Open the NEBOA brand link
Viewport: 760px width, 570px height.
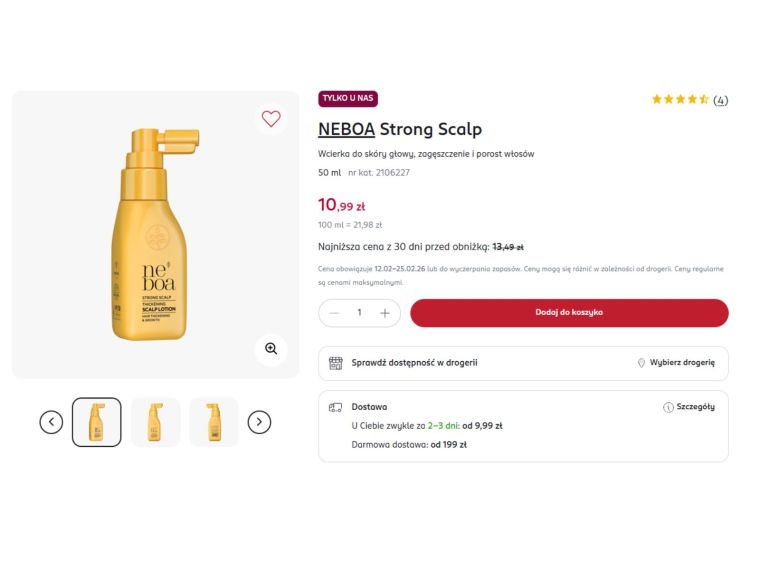[346, 129]
